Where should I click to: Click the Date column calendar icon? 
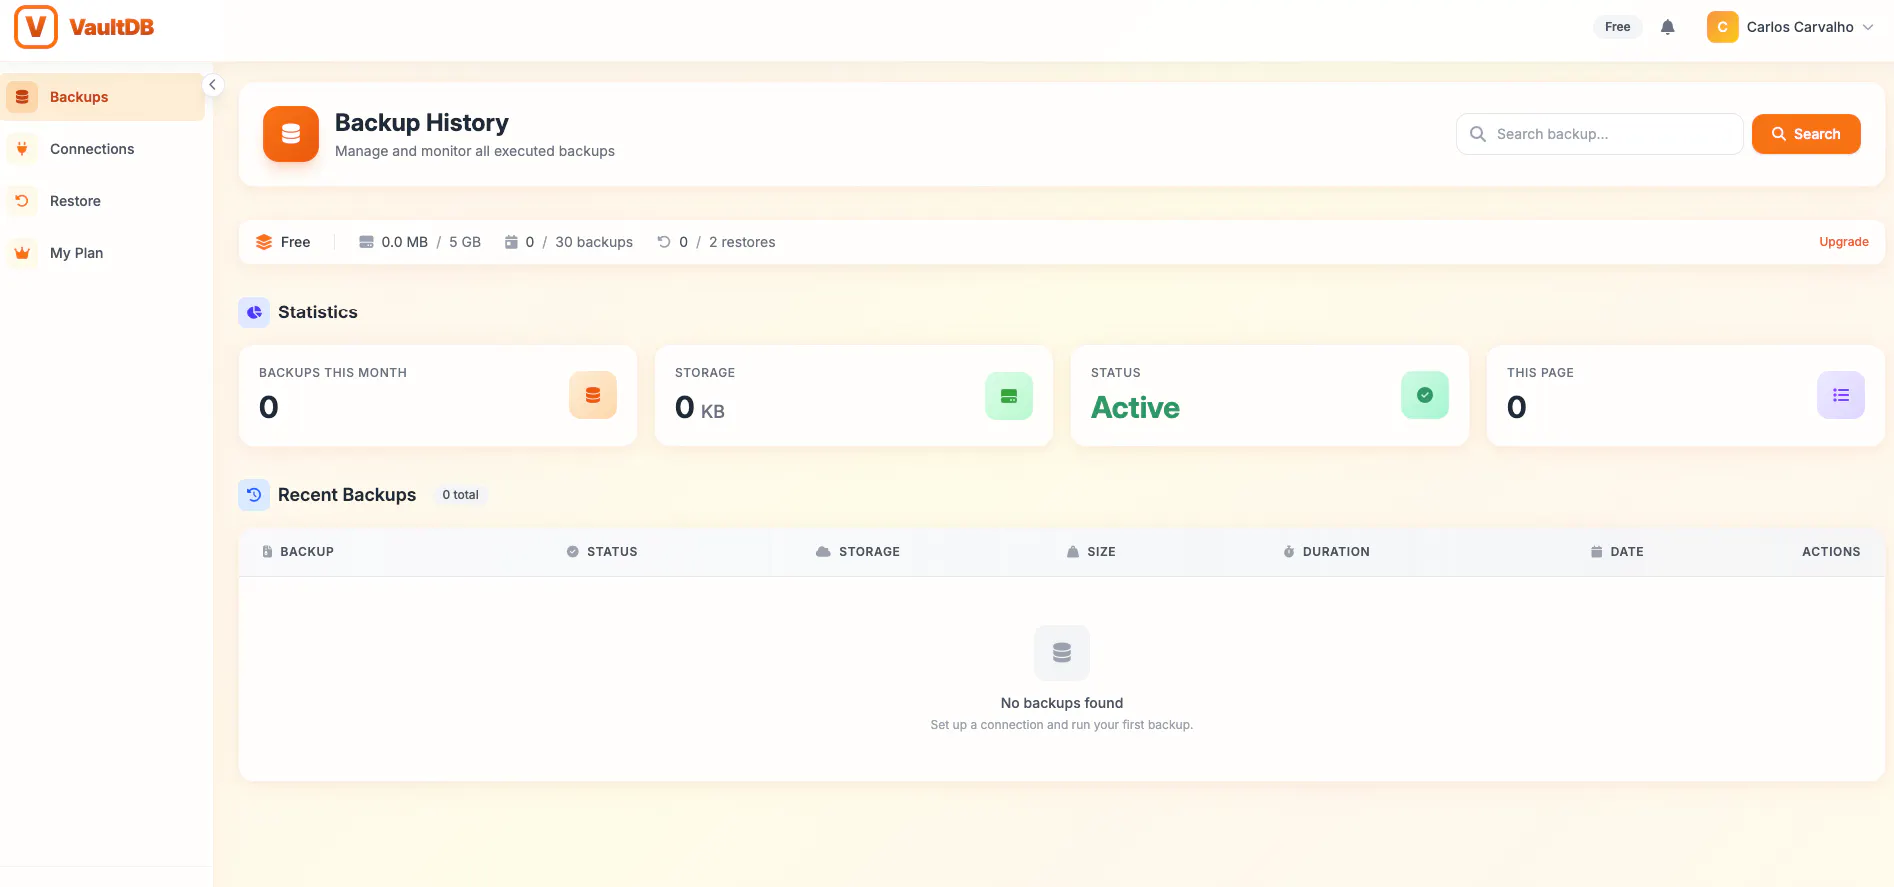1596,552
